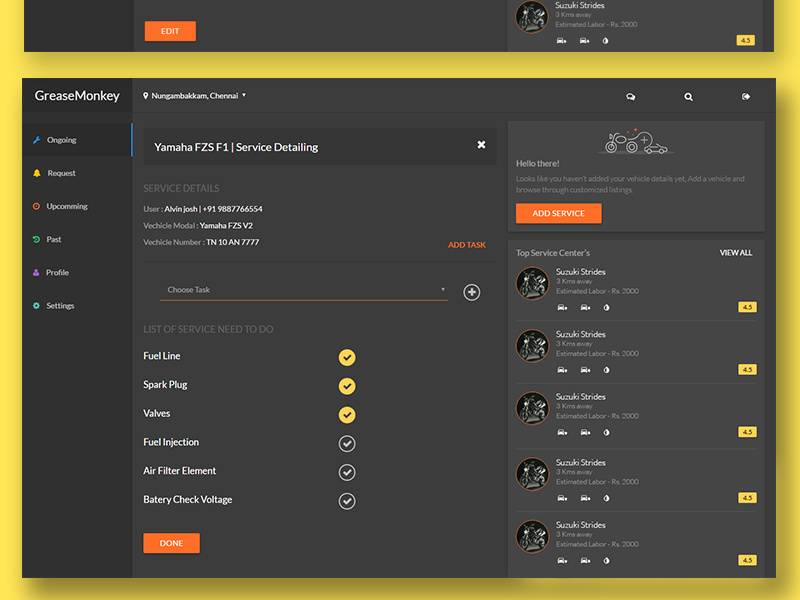The height and width of the screenshot is (600, 800).
Task: Click the ADD SERVICE button
Action: point(559,213)
